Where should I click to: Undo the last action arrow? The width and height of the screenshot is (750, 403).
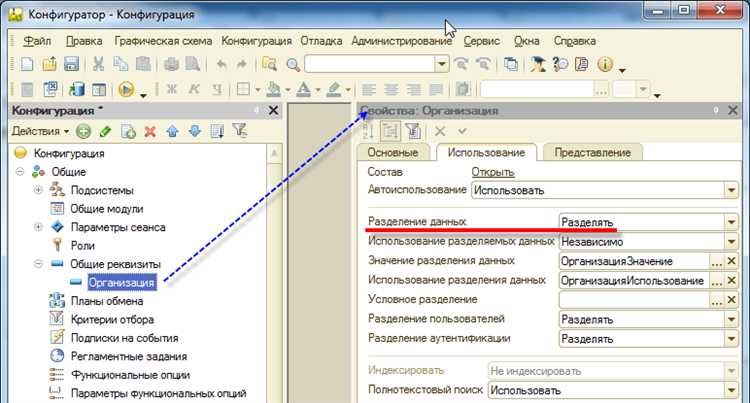coord(221,64)
